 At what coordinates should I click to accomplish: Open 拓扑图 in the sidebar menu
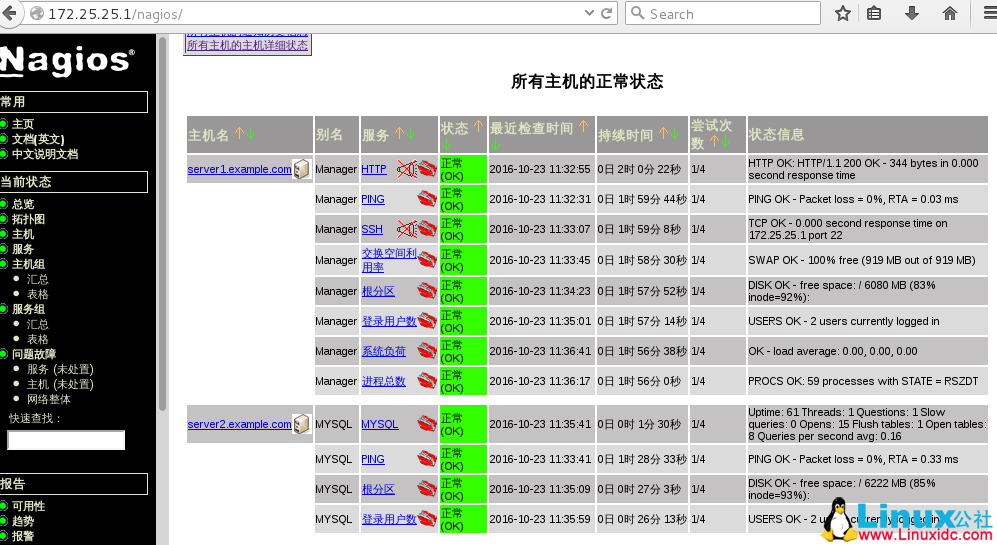(28, 219)
